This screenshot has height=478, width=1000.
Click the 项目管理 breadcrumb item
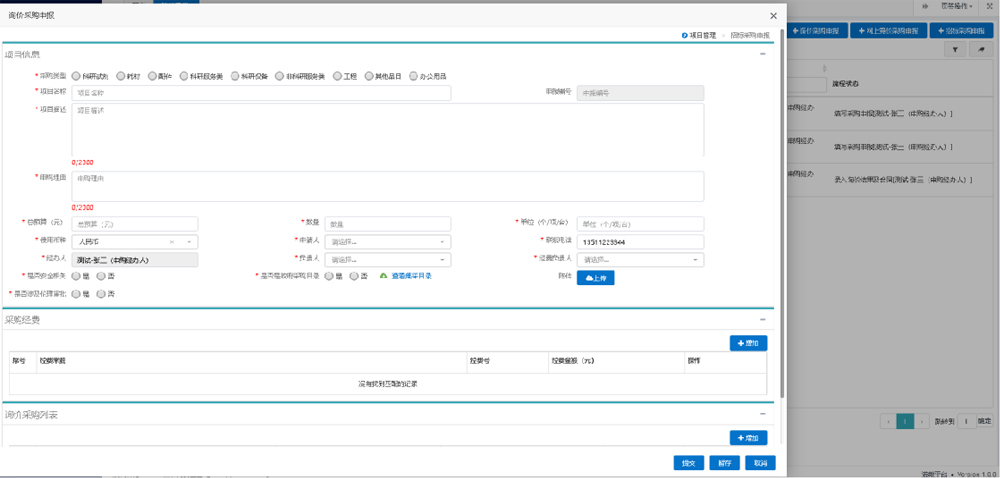(x=699, y=35)
